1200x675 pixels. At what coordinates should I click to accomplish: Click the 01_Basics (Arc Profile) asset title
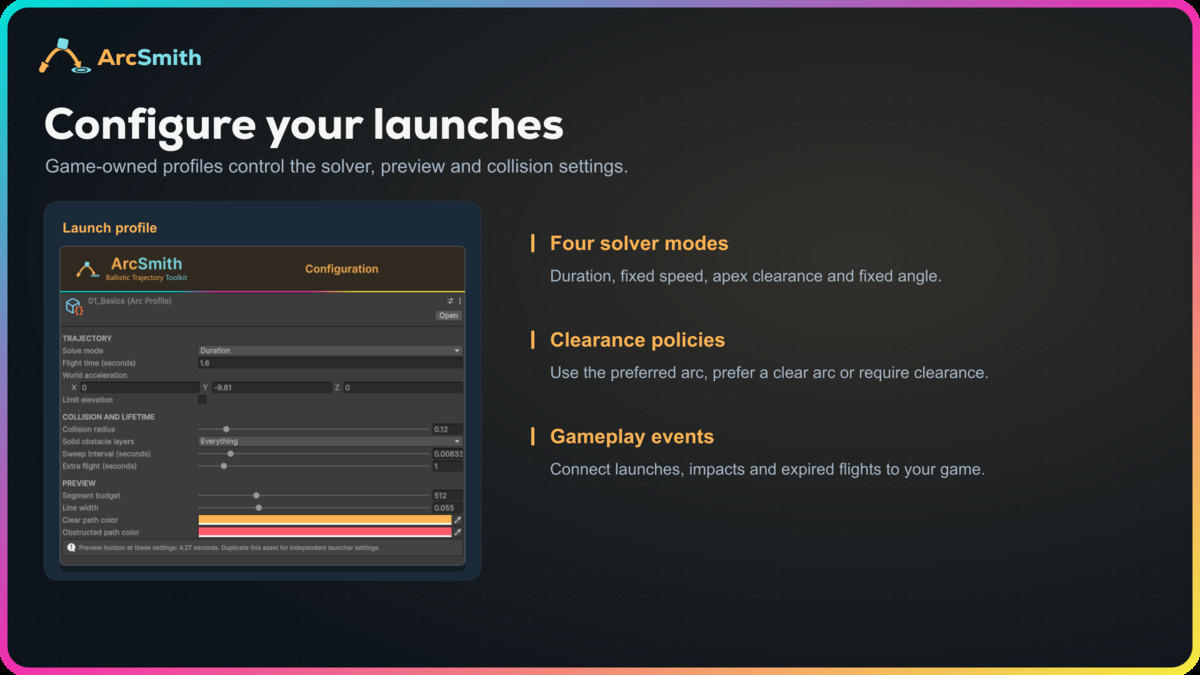pos(130,301)
